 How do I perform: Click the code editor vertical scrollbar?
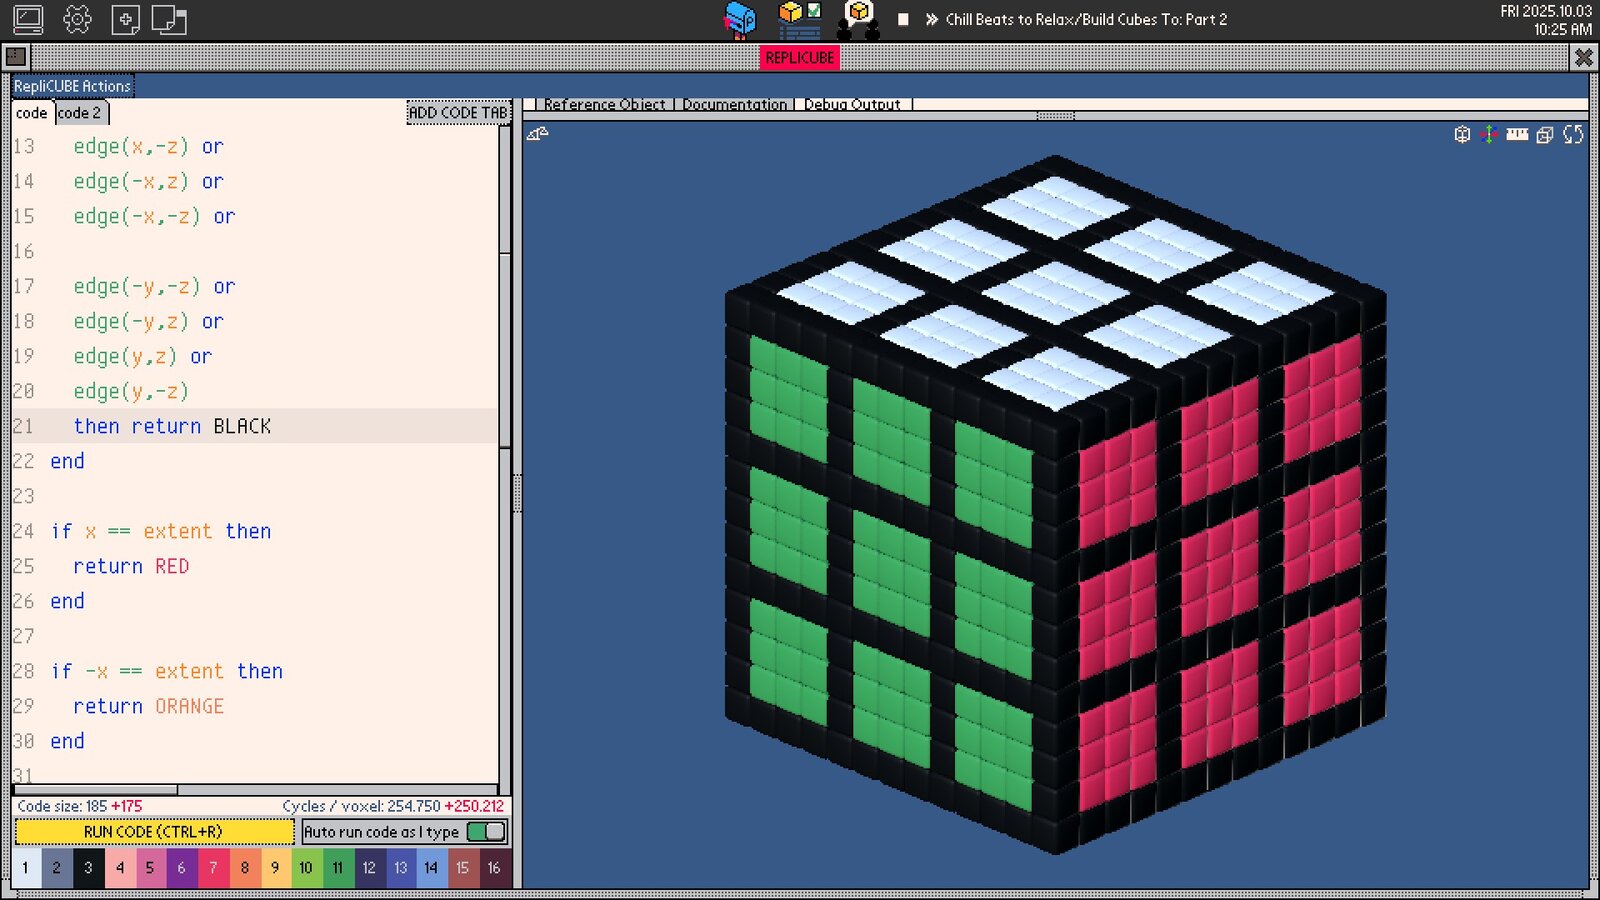(505, 350)
